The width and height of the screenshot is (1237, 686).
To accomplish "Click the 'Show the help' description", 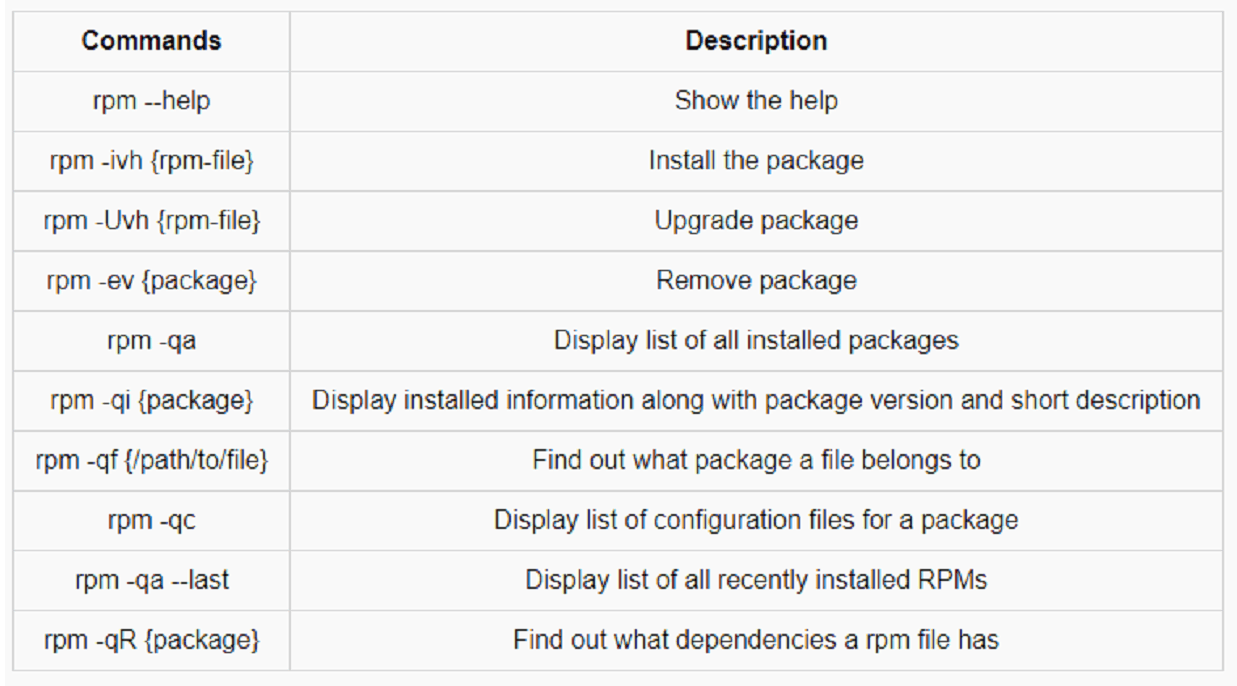I will (x=756, y=101).
